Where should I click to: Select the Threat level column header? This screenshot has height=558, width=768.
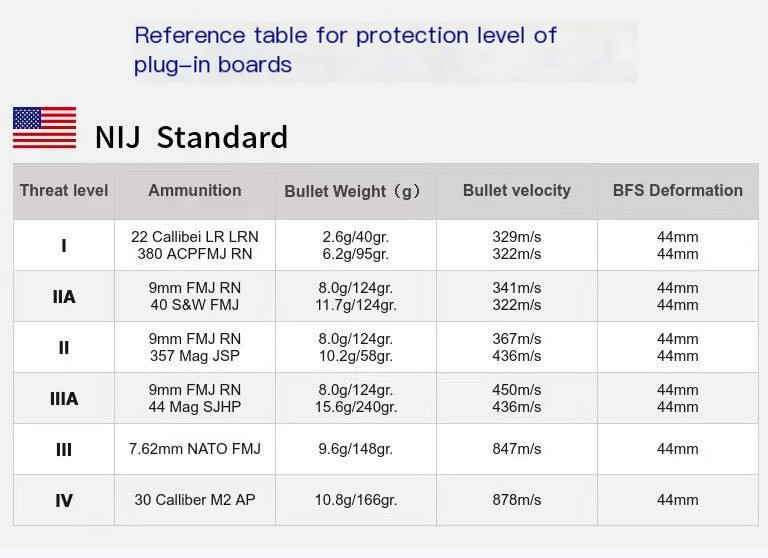(x=64, y=191)
